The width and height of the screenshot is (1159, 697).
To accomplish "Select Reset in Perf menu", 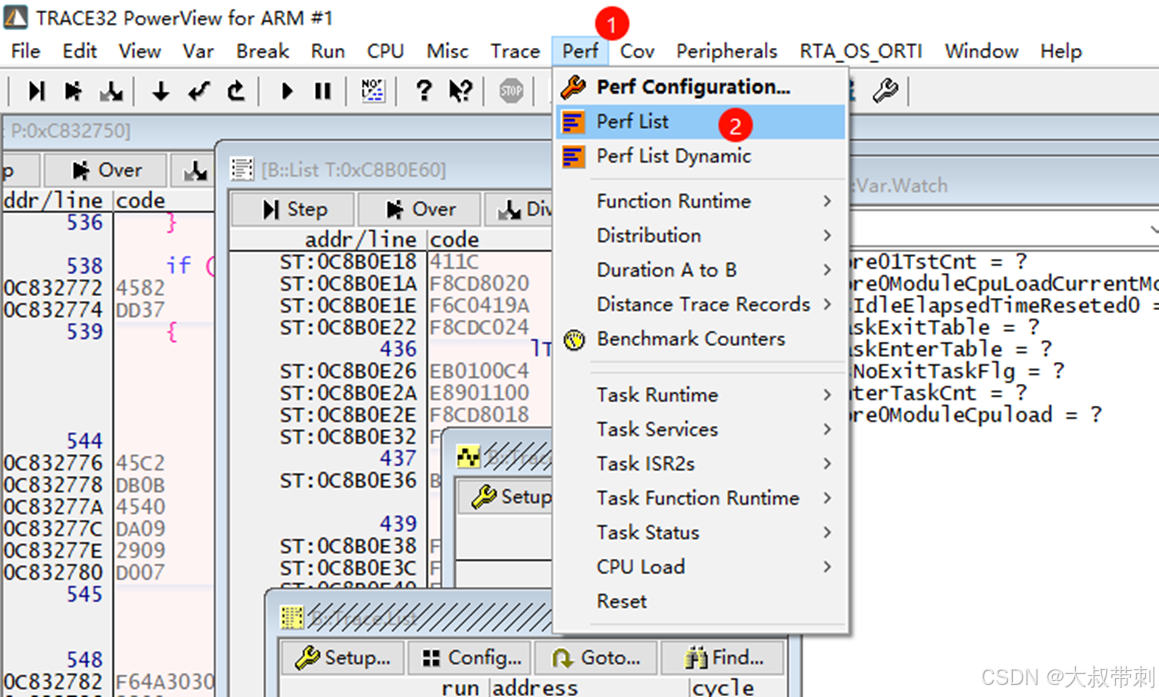I will (700, 602).
